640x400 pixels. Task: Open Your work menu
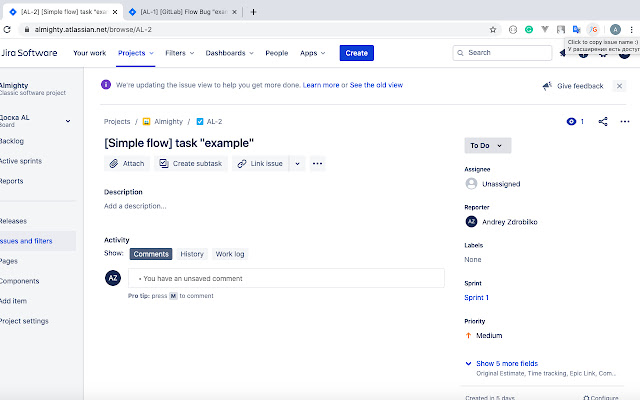coord(89,53)
